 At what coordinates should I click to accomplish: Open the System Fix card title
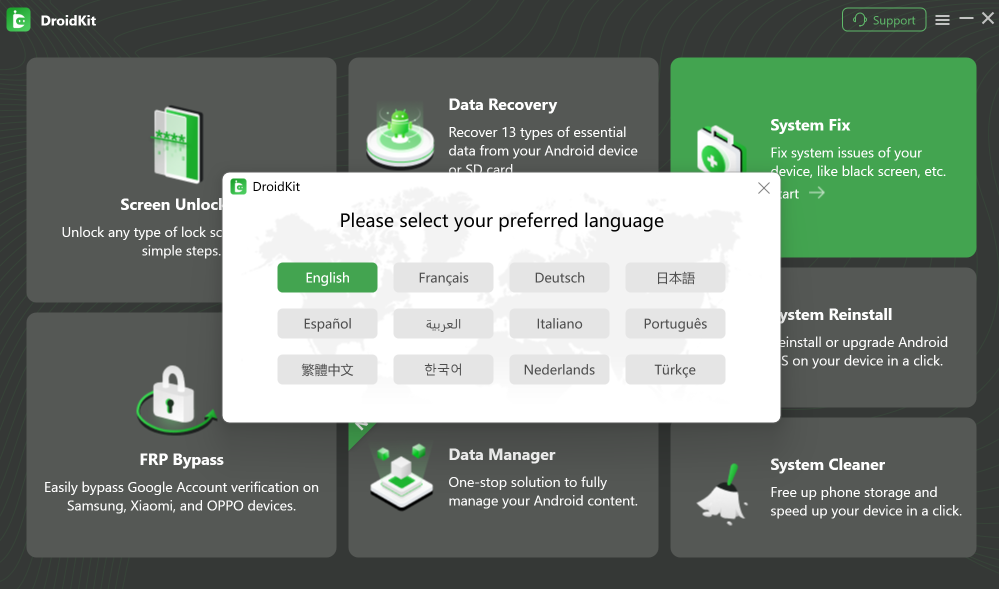(x=810, y=125)
